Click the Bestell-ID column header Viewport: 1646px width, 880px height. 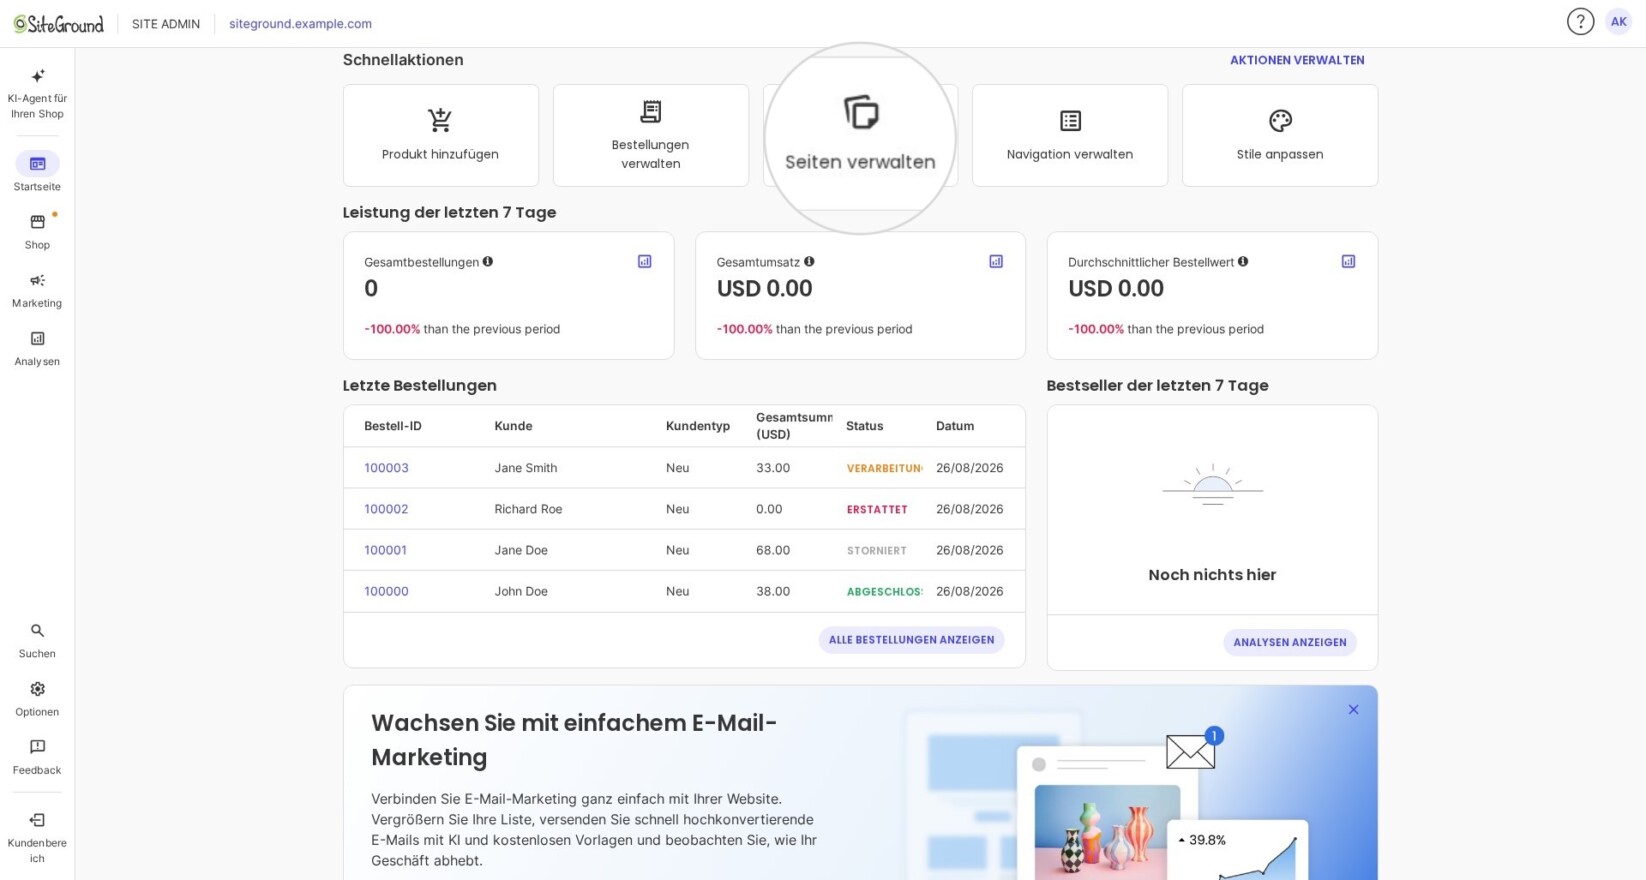pos(393,426)
